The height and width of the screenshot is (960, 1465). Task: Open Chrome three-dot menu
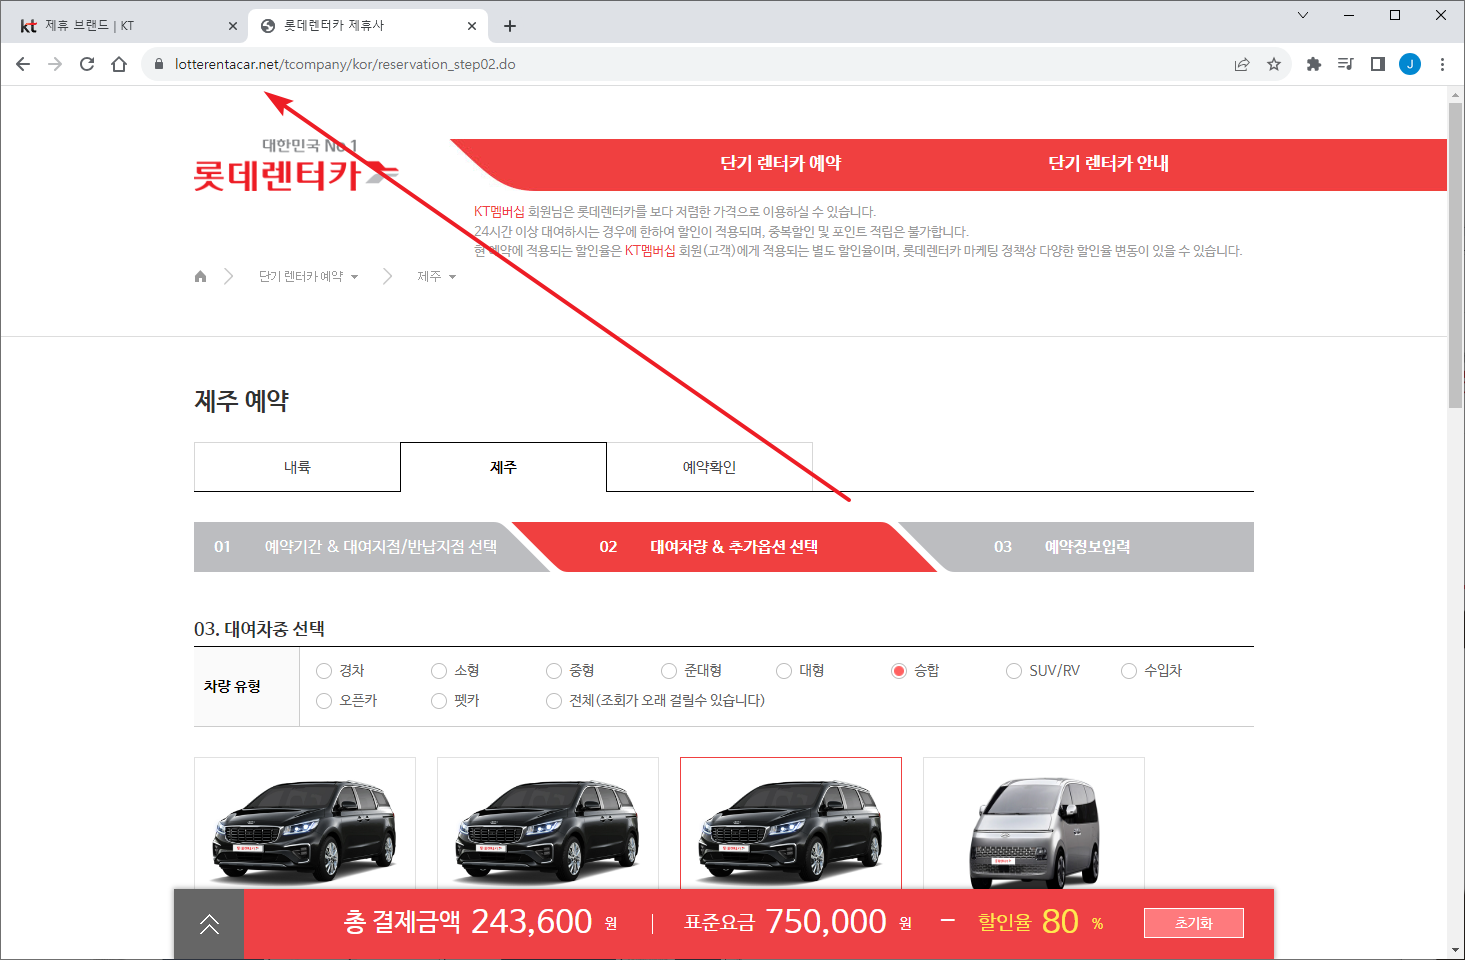pyautogui.click(x=1442, y=64)
